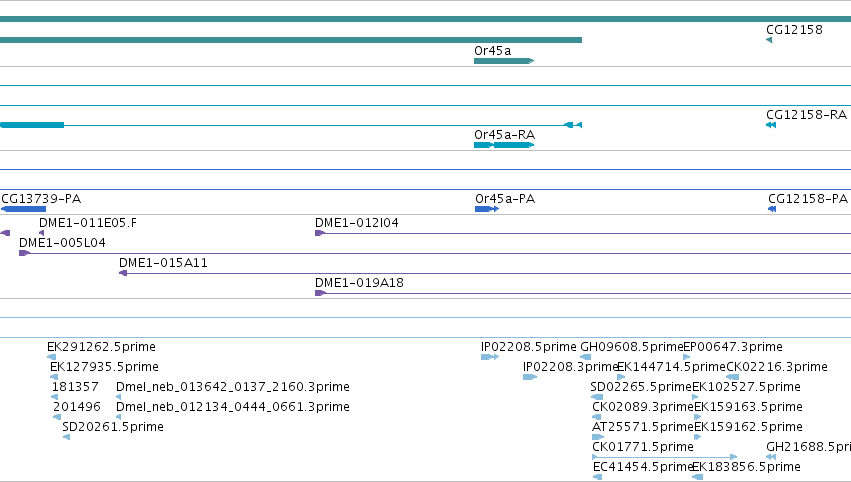Select the EK127935.5prime EST label

click(x=104, y=367)
